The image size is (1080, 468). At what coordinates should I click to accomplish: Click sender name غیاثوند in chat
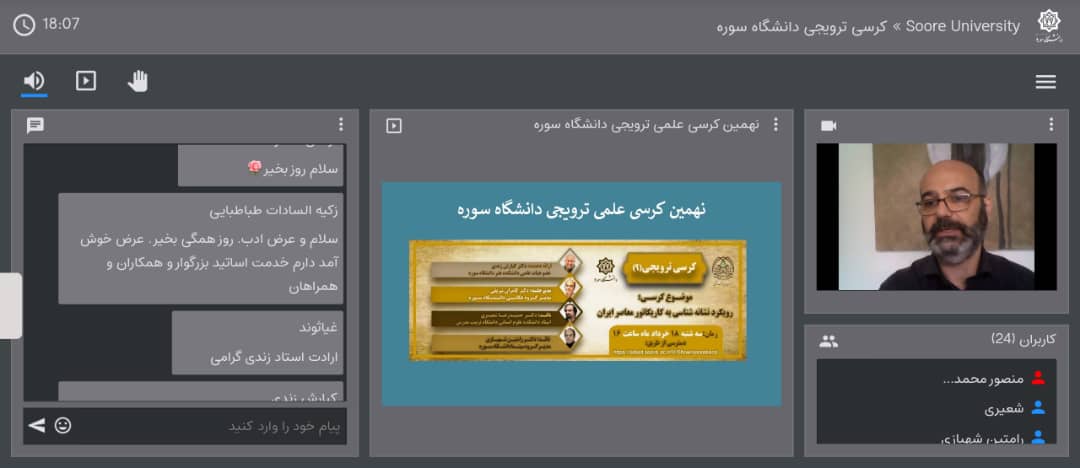tap(318, 327)
